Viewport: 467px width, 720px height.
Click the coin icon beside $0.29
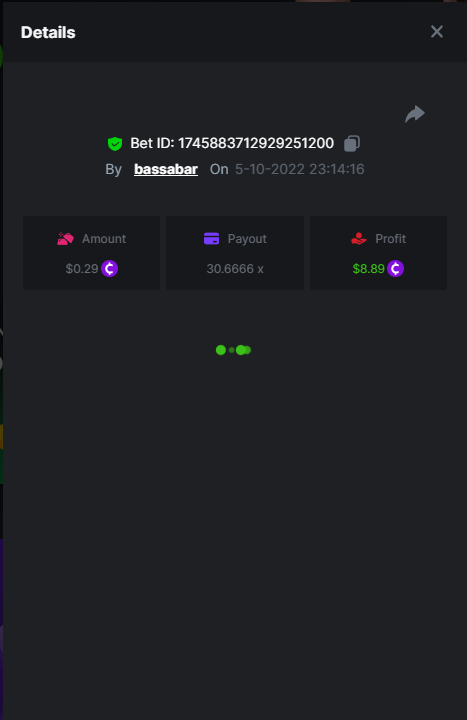click(109, 269)
